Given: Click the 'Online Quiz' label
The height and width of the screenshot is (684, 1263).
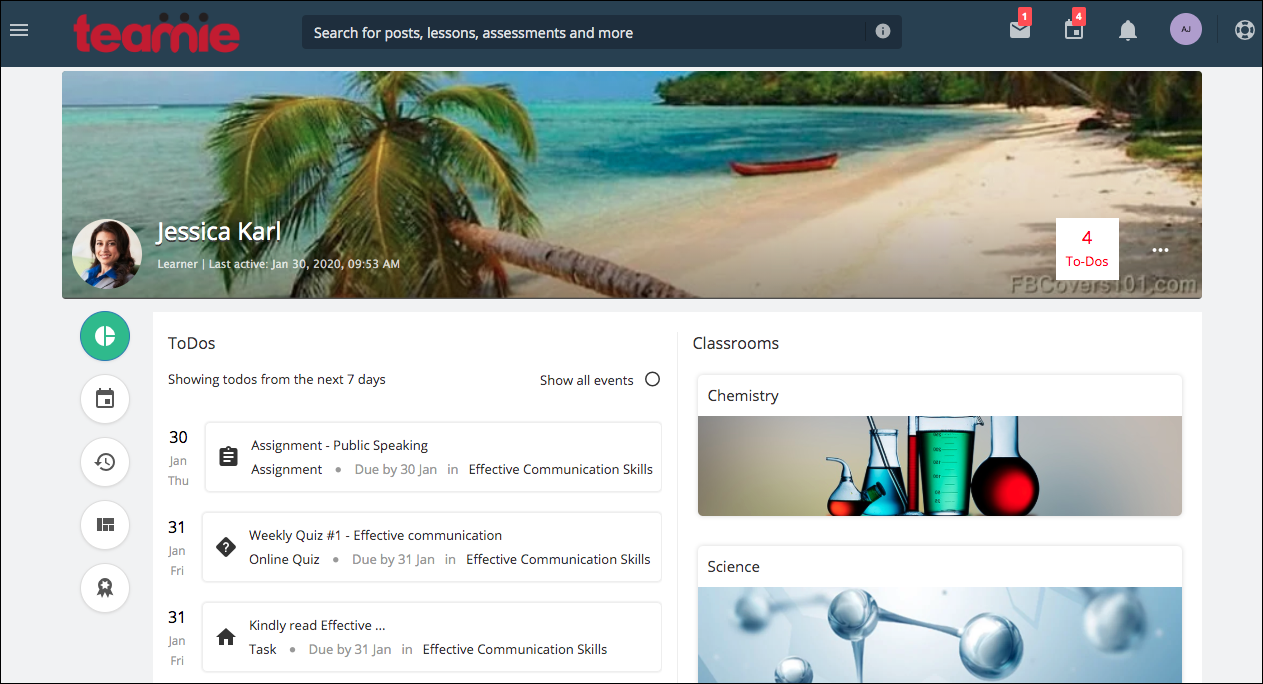Looking at the screenshot, I should coord(284,559).
